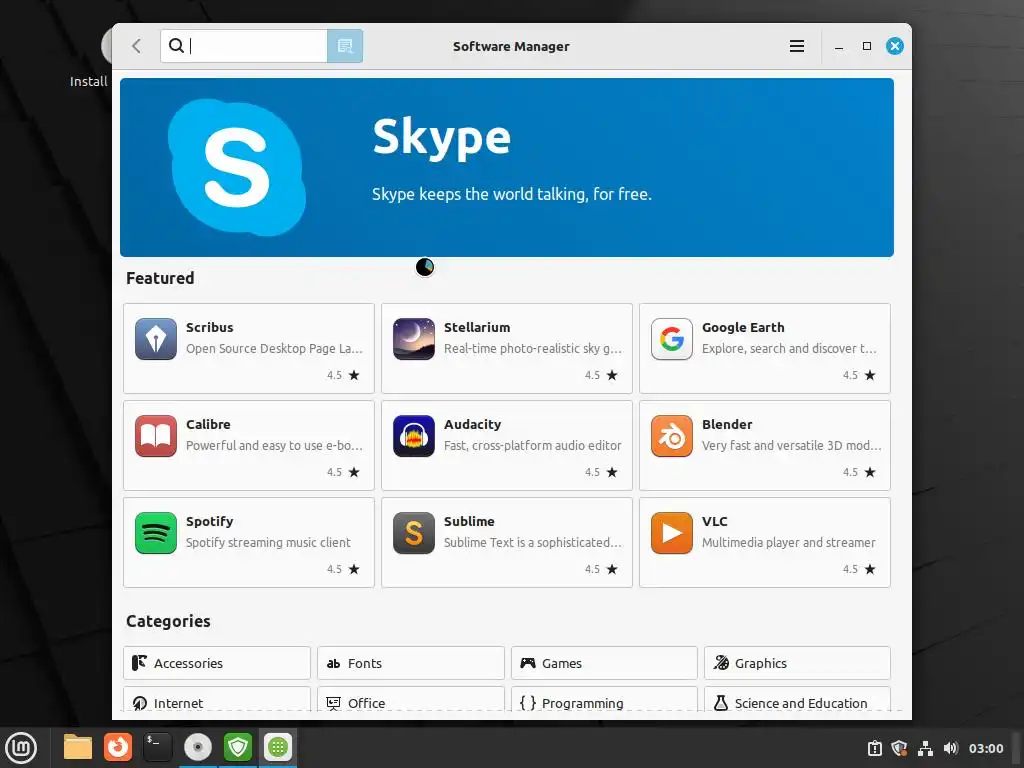Screen dimensions: 1024x768
Task: Open the VLC app icon
Action: (671, 533)
